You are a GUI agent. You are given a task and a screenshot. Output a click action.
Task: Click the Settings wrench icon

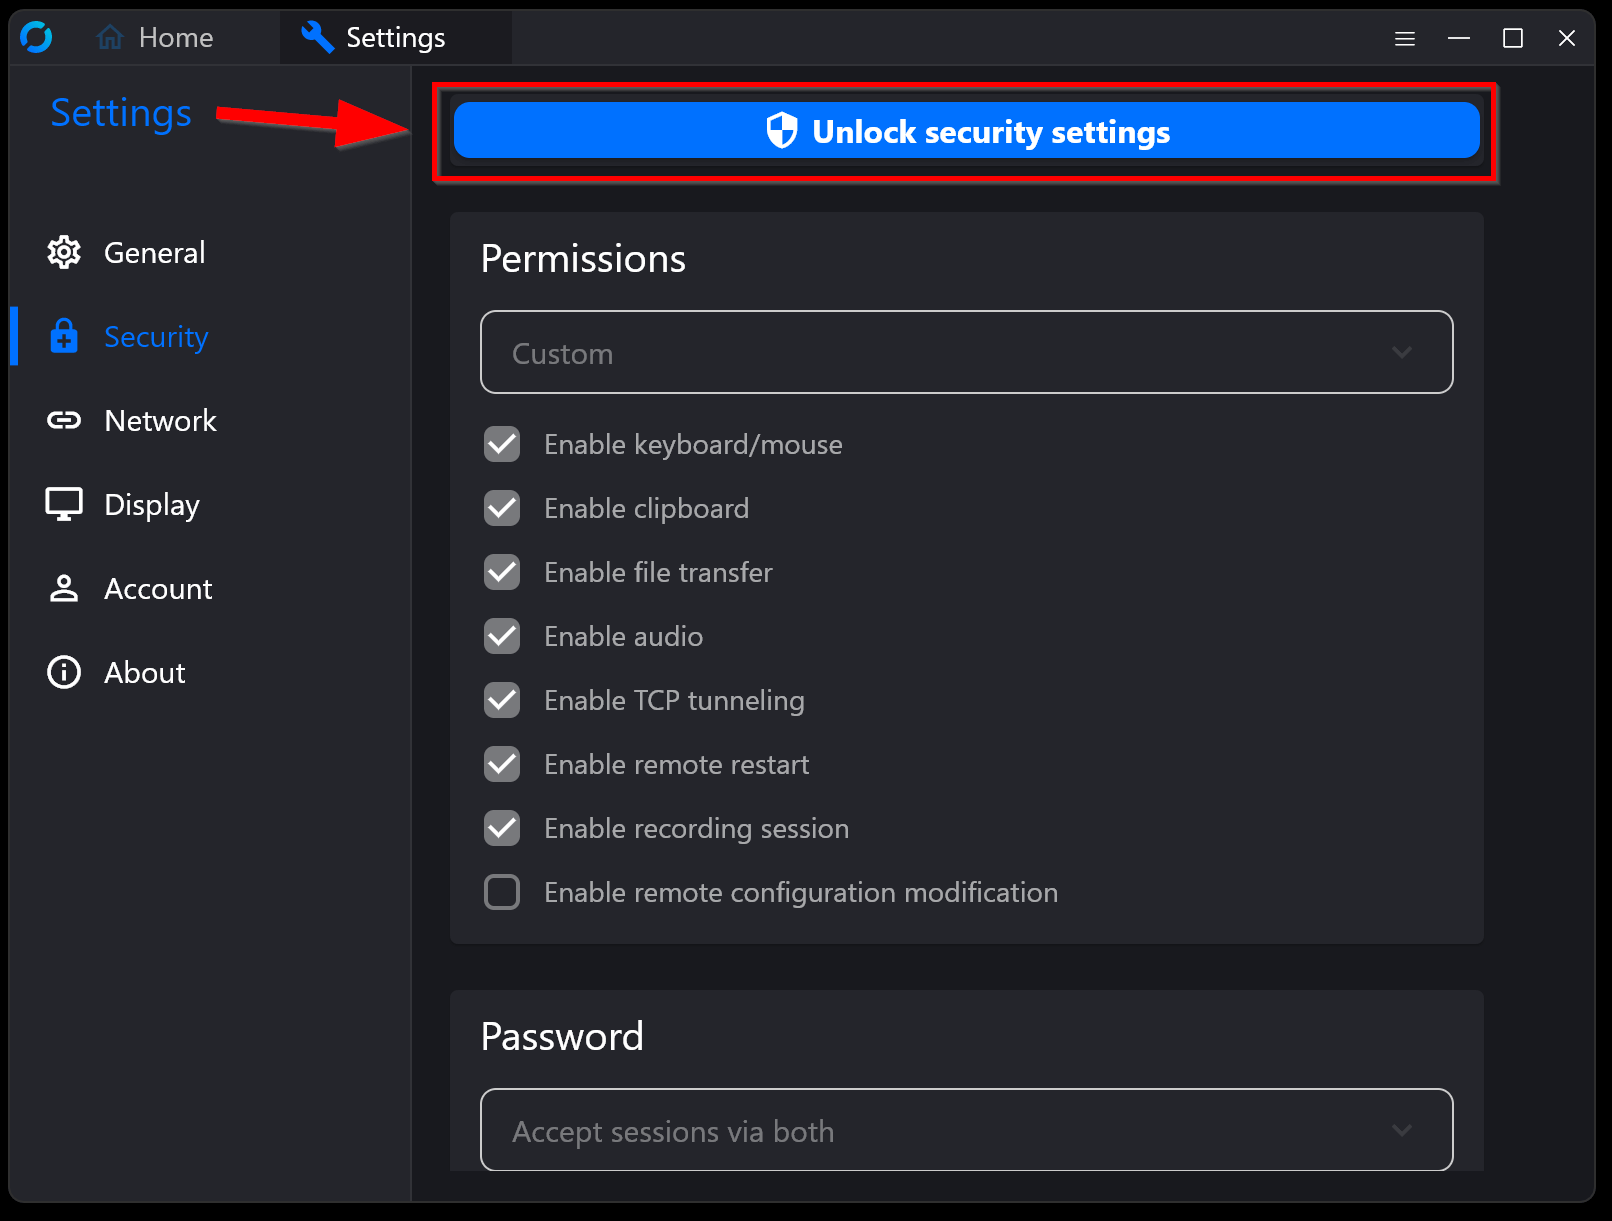(x=317, y=38)
